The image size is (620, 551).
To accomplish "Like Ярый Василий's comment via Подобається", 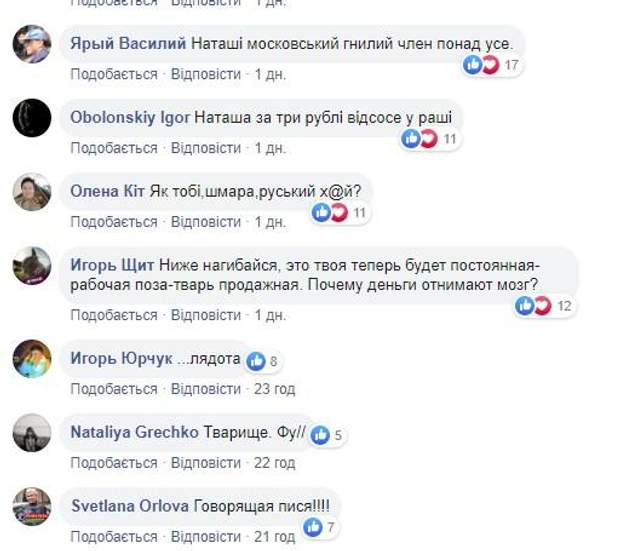I will 114,74.
